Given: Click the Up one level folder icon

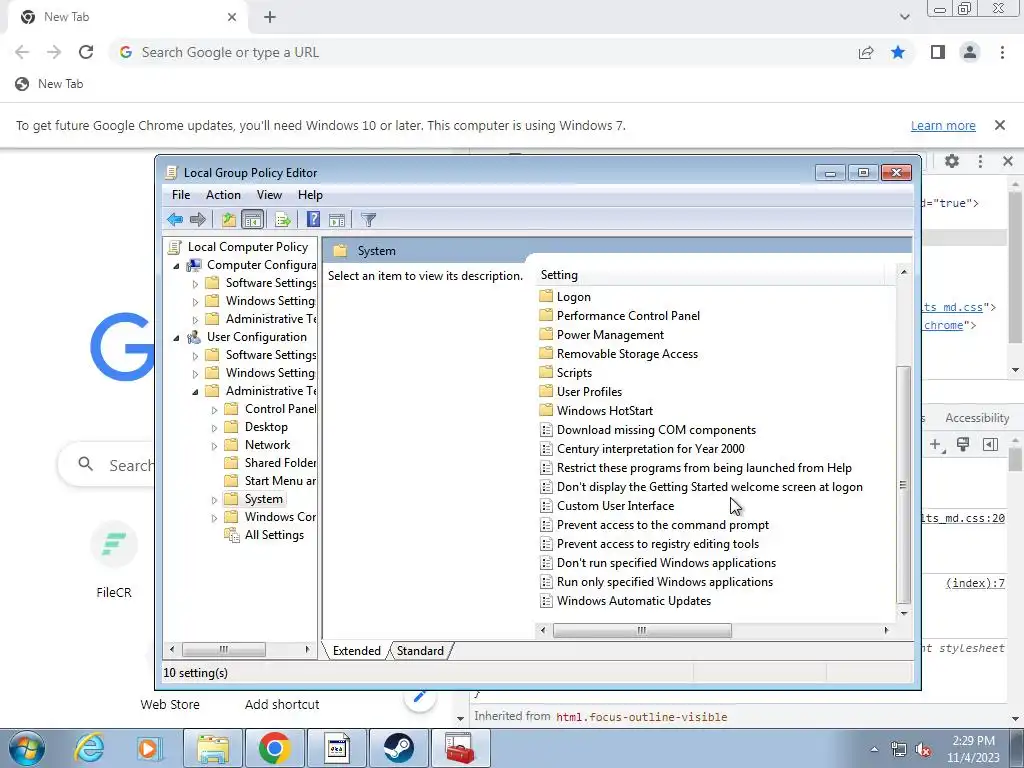Looking at the screenshot, I should pos(228,219).
